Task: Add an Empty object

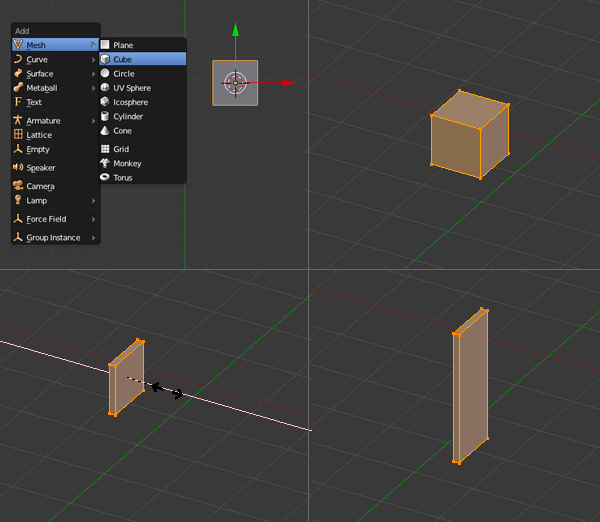Action: (55, 149)
